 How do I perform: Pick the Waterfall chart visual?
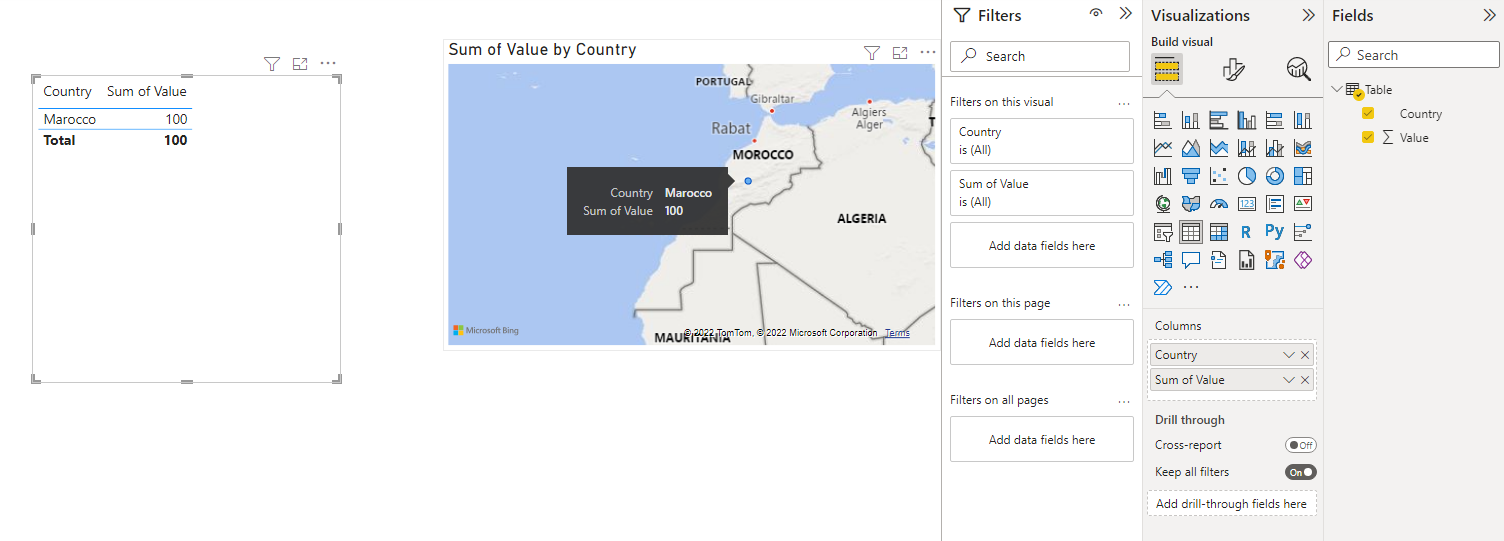pos(1162,176)
